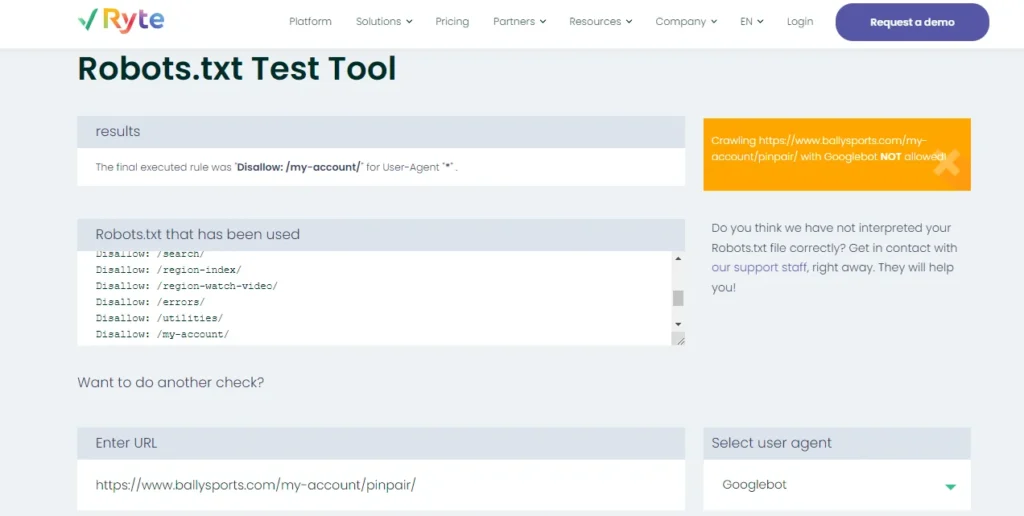Click 'Want to do another check?' text
Viewport: 1024px width, 516px height.
(x=170, y=382)
